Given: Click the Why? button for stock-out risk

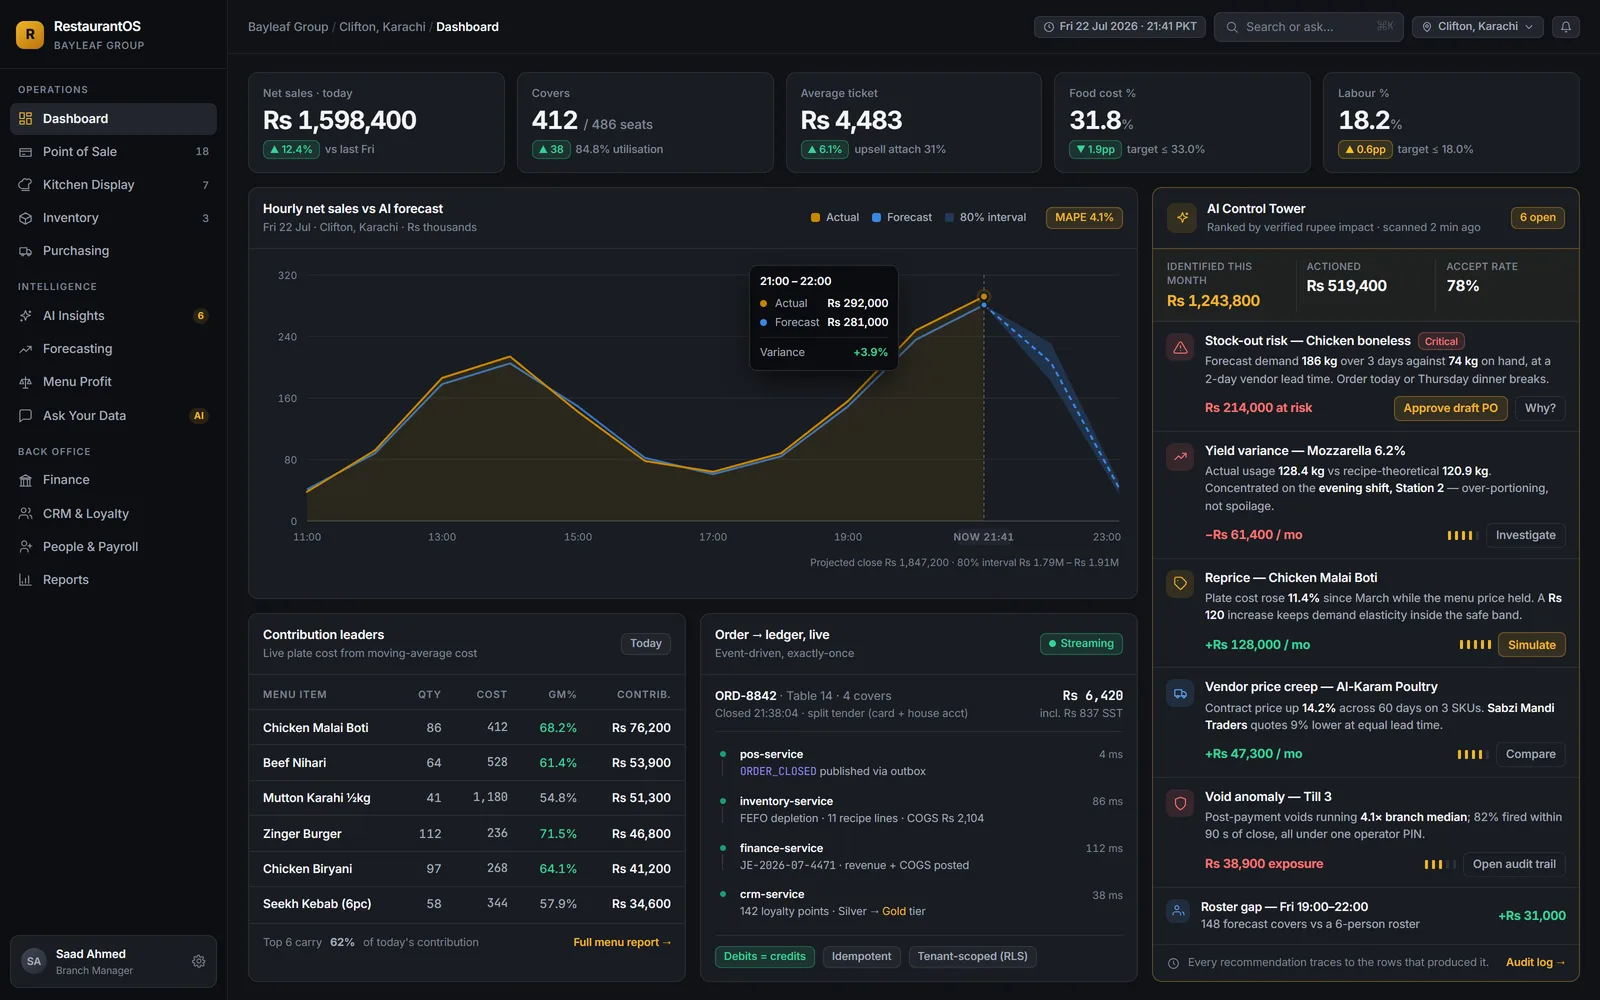Looking at the screenshot, I should [1540, 408].
